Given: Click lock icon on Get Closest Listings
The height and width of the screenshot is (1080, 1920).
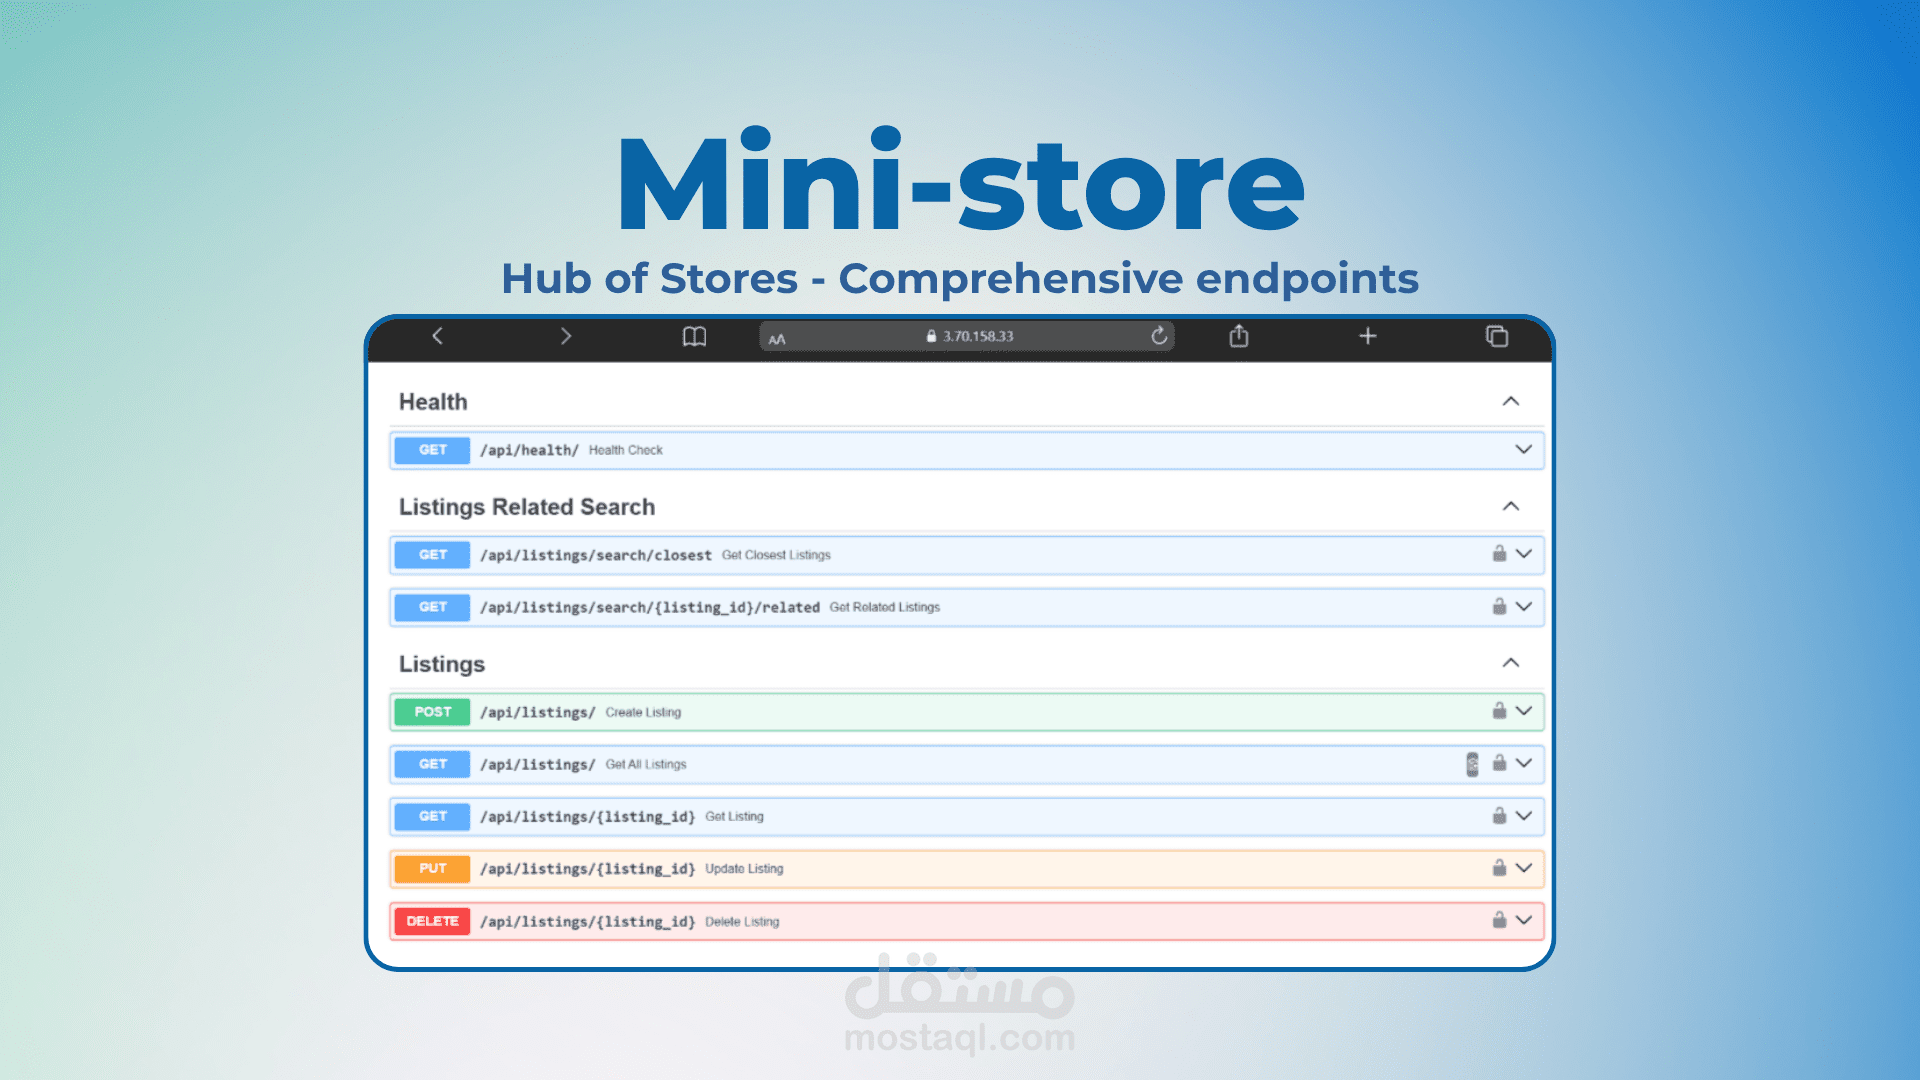Looking at the screenshot, I should tap(1499, 553).
